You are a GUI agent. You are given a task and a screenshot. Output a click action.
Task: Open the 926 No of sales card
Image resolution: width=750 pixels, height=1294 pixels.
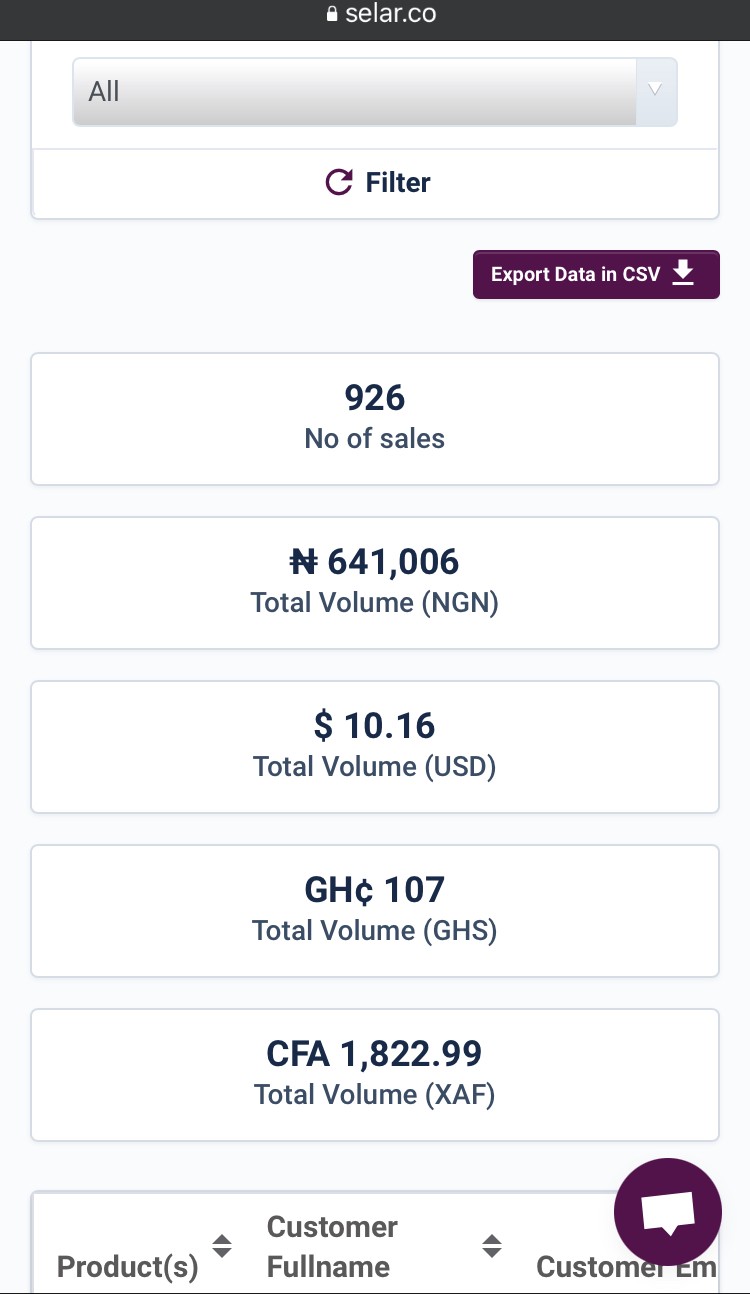point(375,418)
